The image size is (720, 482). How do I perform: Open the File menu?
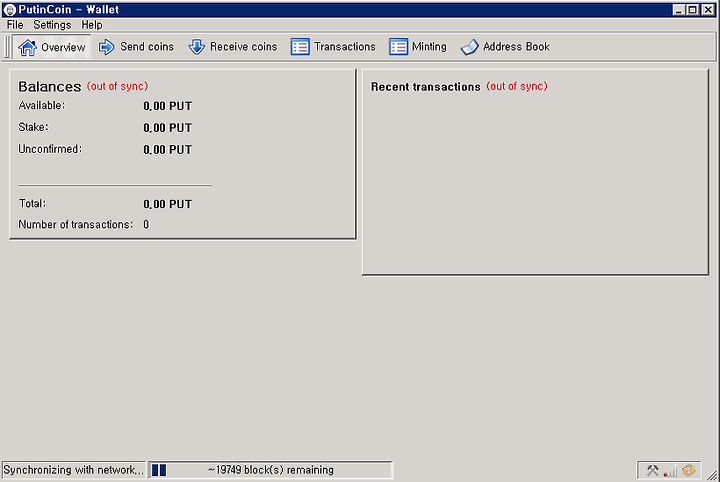coord(15,25)
